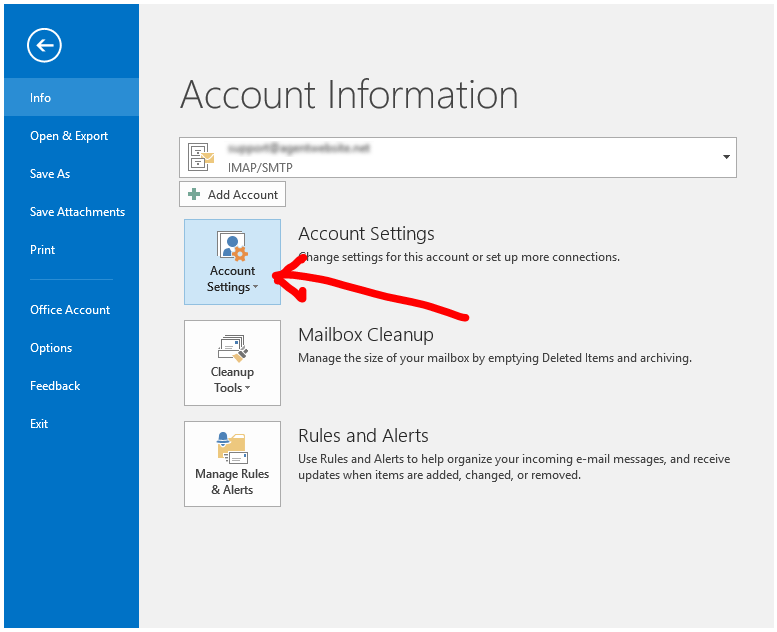Exit Outlook from the sidebar
777x632 pixels.
(39, 424)
